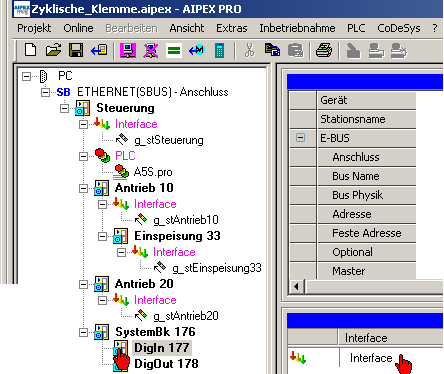
Task: Click the Save floppy disk icon
Action: [76, 50]
